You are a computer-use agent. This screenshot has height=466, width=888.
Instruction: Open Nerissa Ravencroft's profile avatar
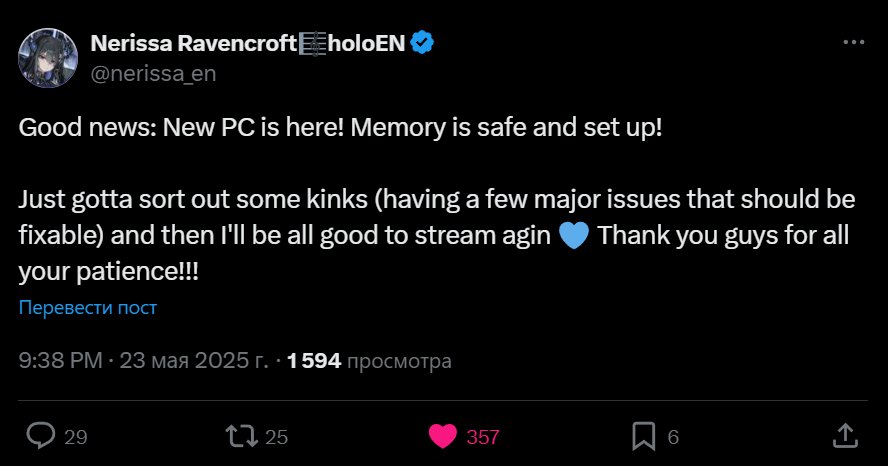pos(48,58)
